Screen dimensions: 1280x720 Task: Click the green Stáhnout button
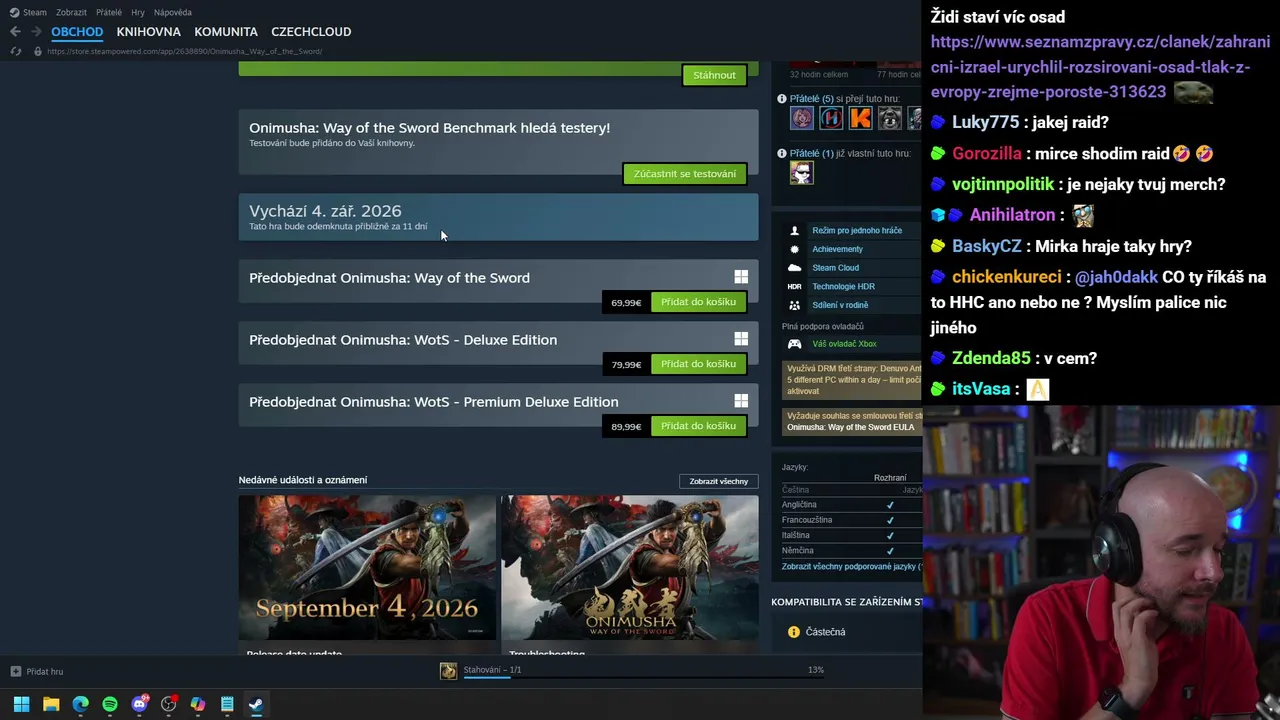714,75
